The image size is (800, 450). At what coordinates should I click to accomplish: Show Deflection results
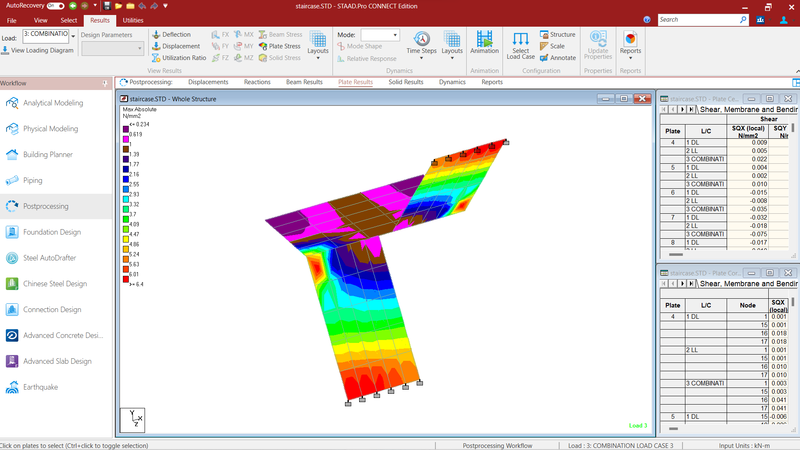171,34
